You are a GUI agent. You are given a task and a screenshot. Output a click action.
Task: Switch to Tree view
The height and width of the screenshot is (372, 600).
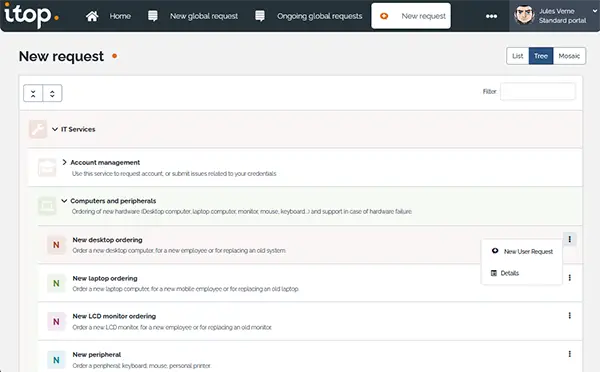pyautogui.click(x=541, y=56)
